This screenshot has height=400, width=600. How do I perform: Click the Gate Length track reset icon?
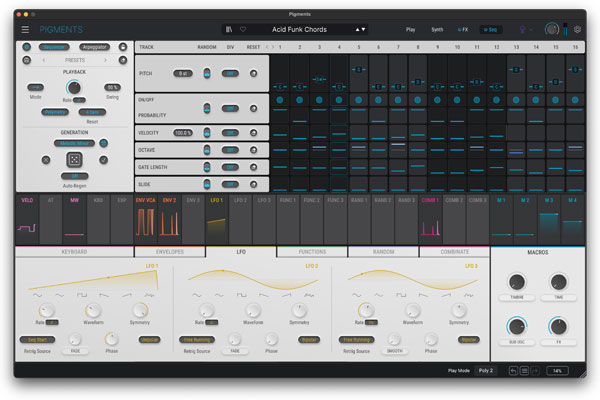tap(253, 167)
